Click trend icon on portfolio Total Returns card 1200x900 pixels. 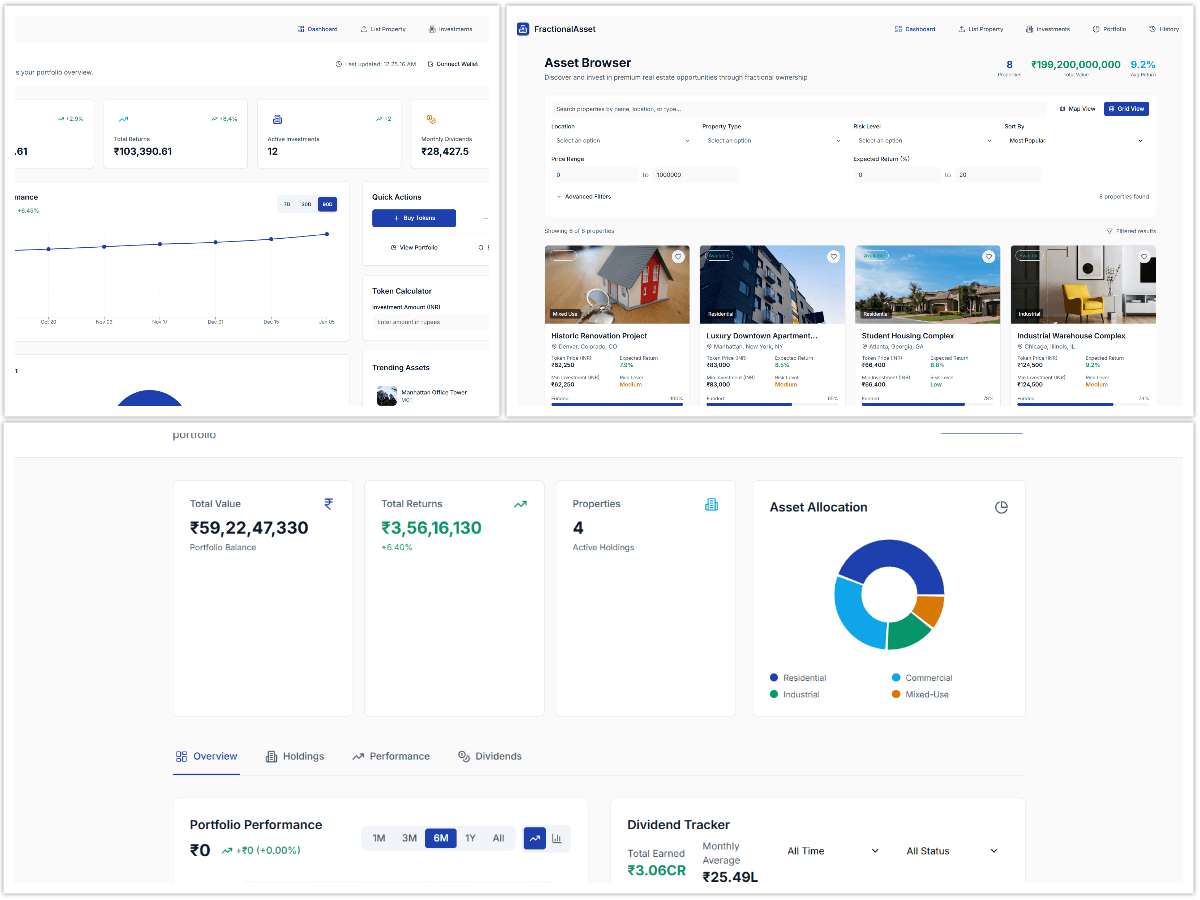tap(520, 504)
